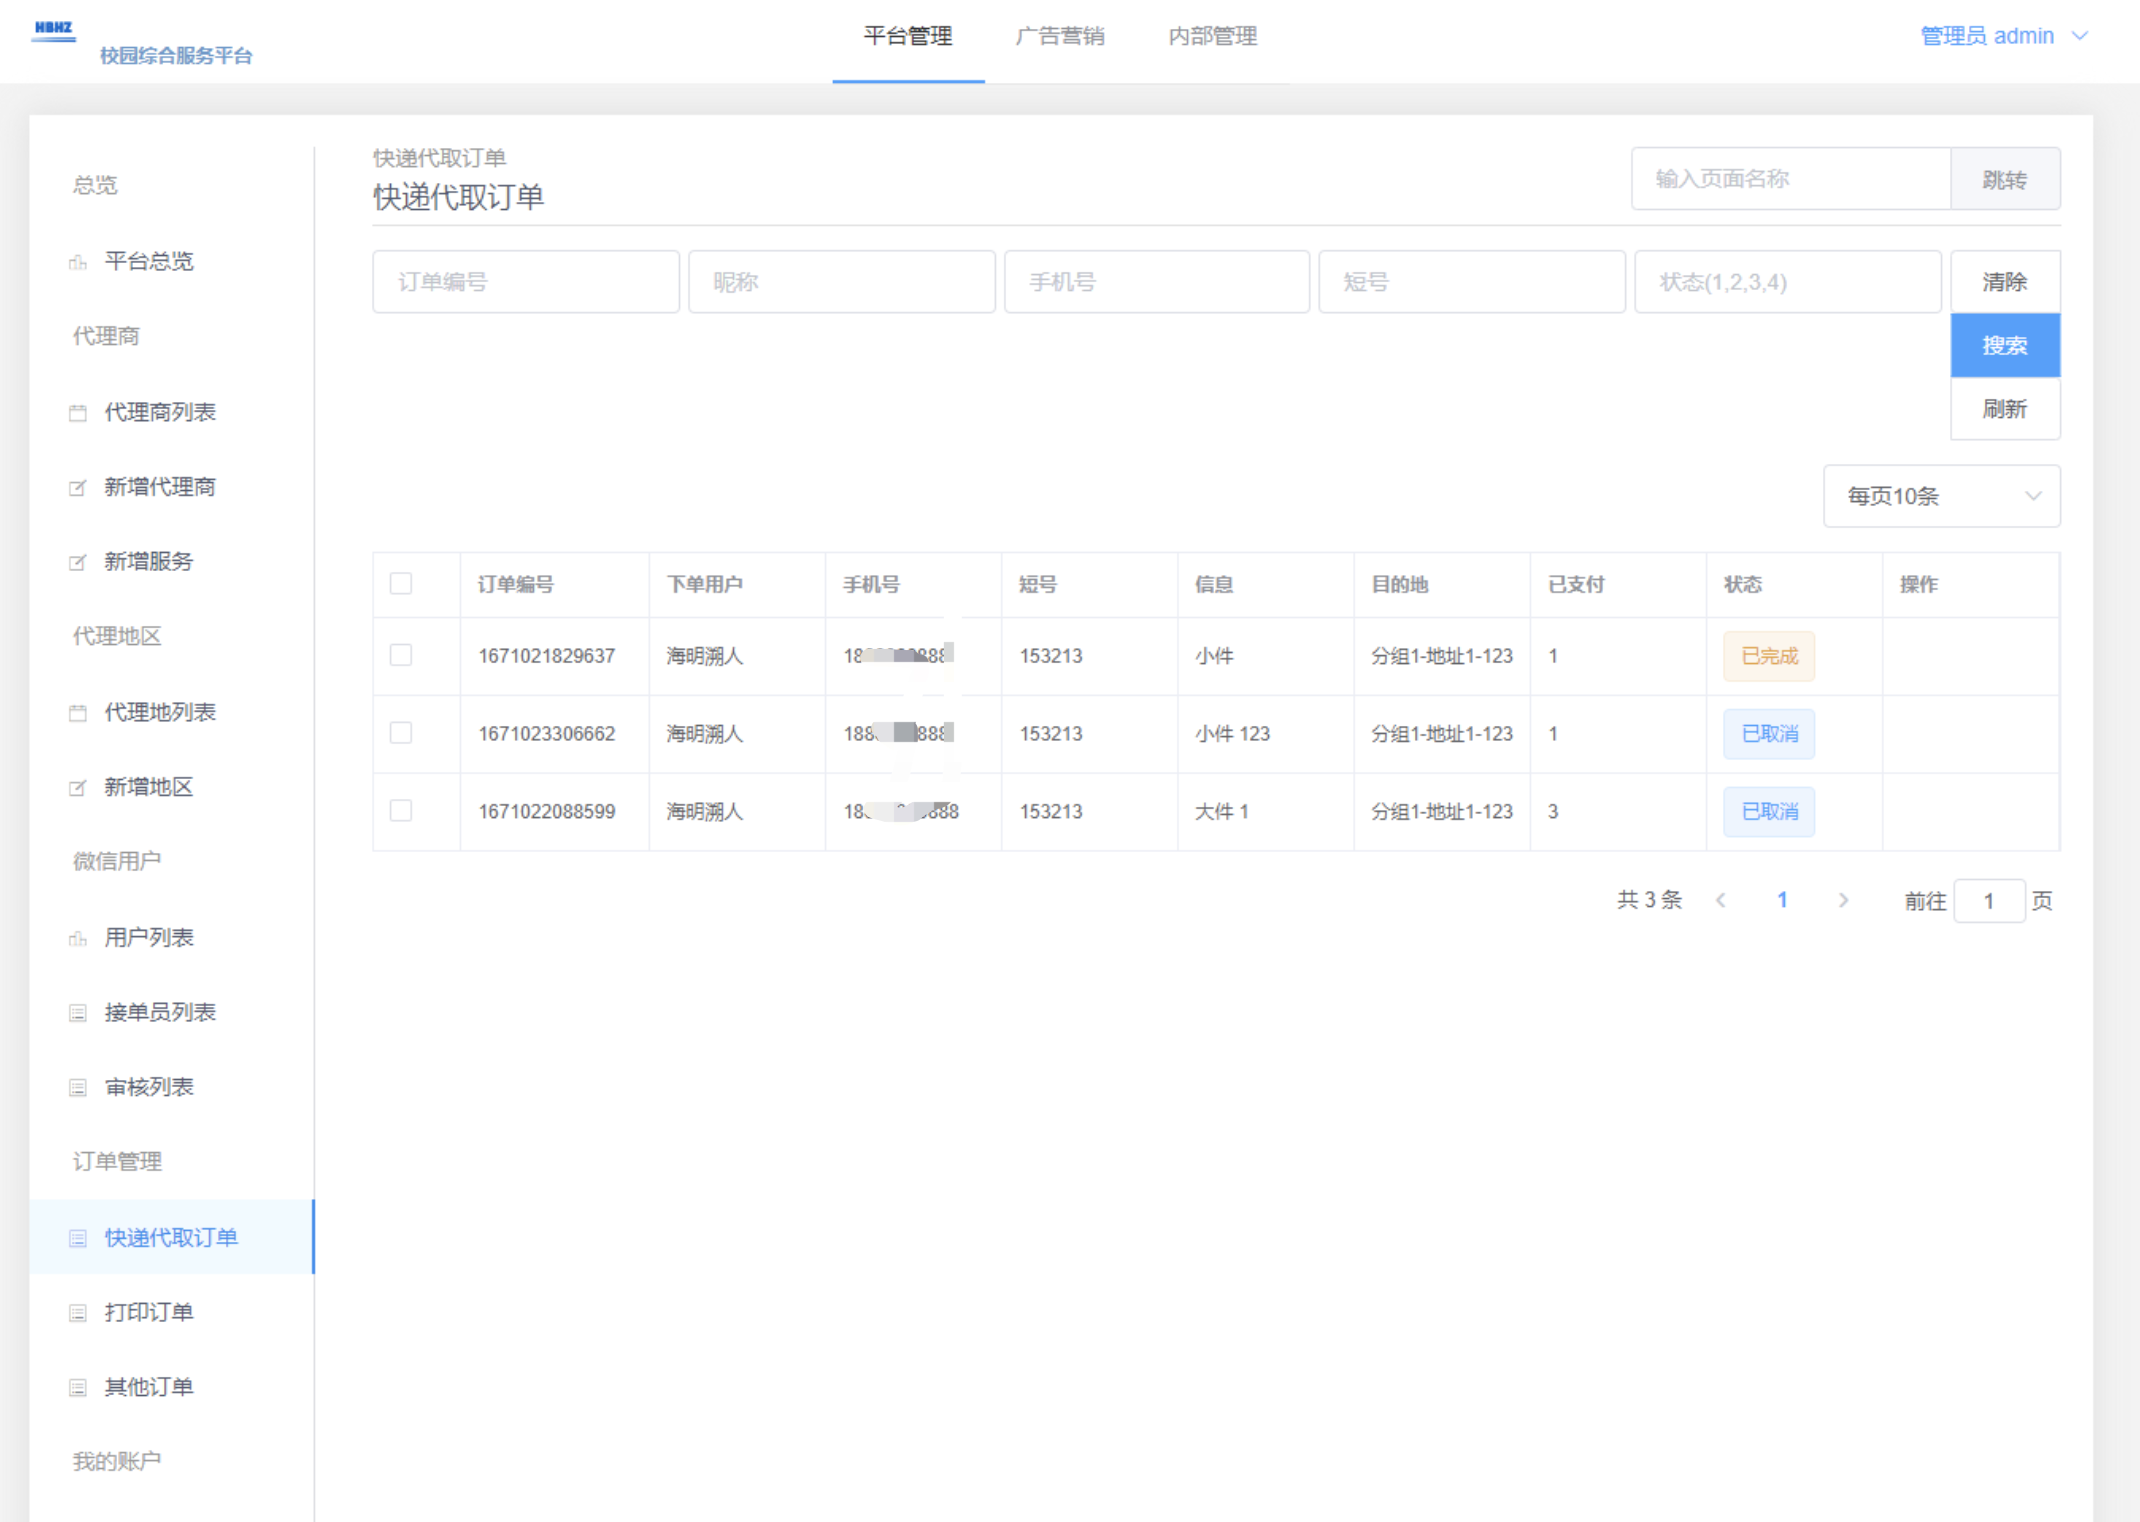The height and width of the screenshot is (1522, 2140).
Task: Open 平台总览 in the sidebar
Action: (x=172, y=261)
